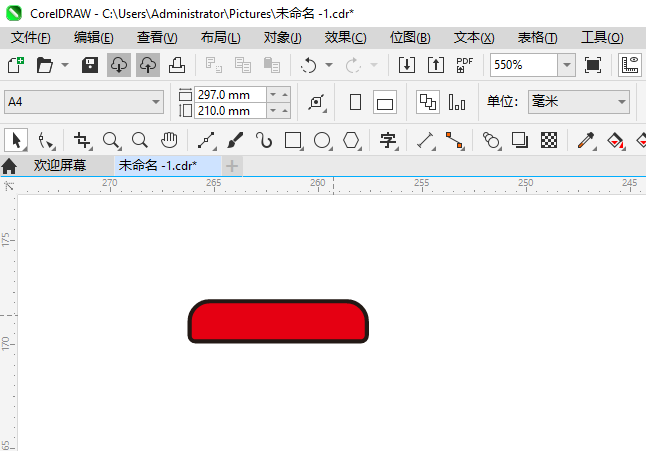Viewport: 646px width, 451px height.
Task: Select the Ellipse tool
Action: (x=322, y=140)
